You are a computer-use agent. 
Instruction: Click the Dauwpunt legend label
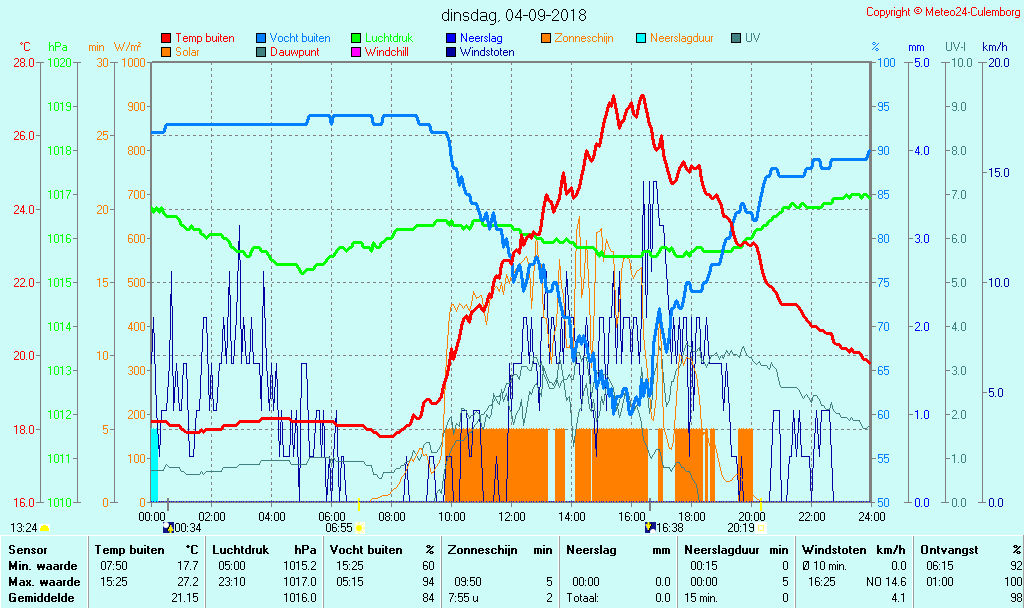pyautogui.click(x=294, y=52)
